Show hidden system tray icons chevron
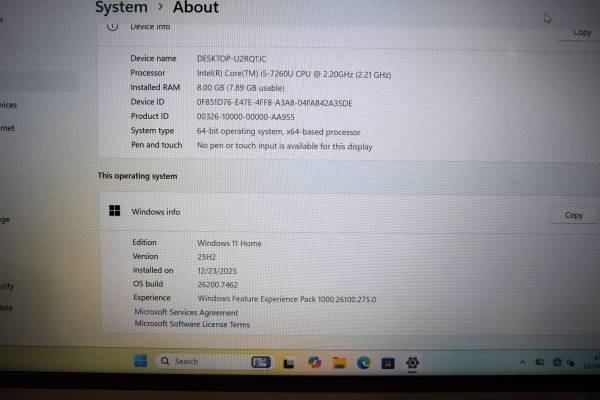The image size is (600, 400). click(521, 362)
